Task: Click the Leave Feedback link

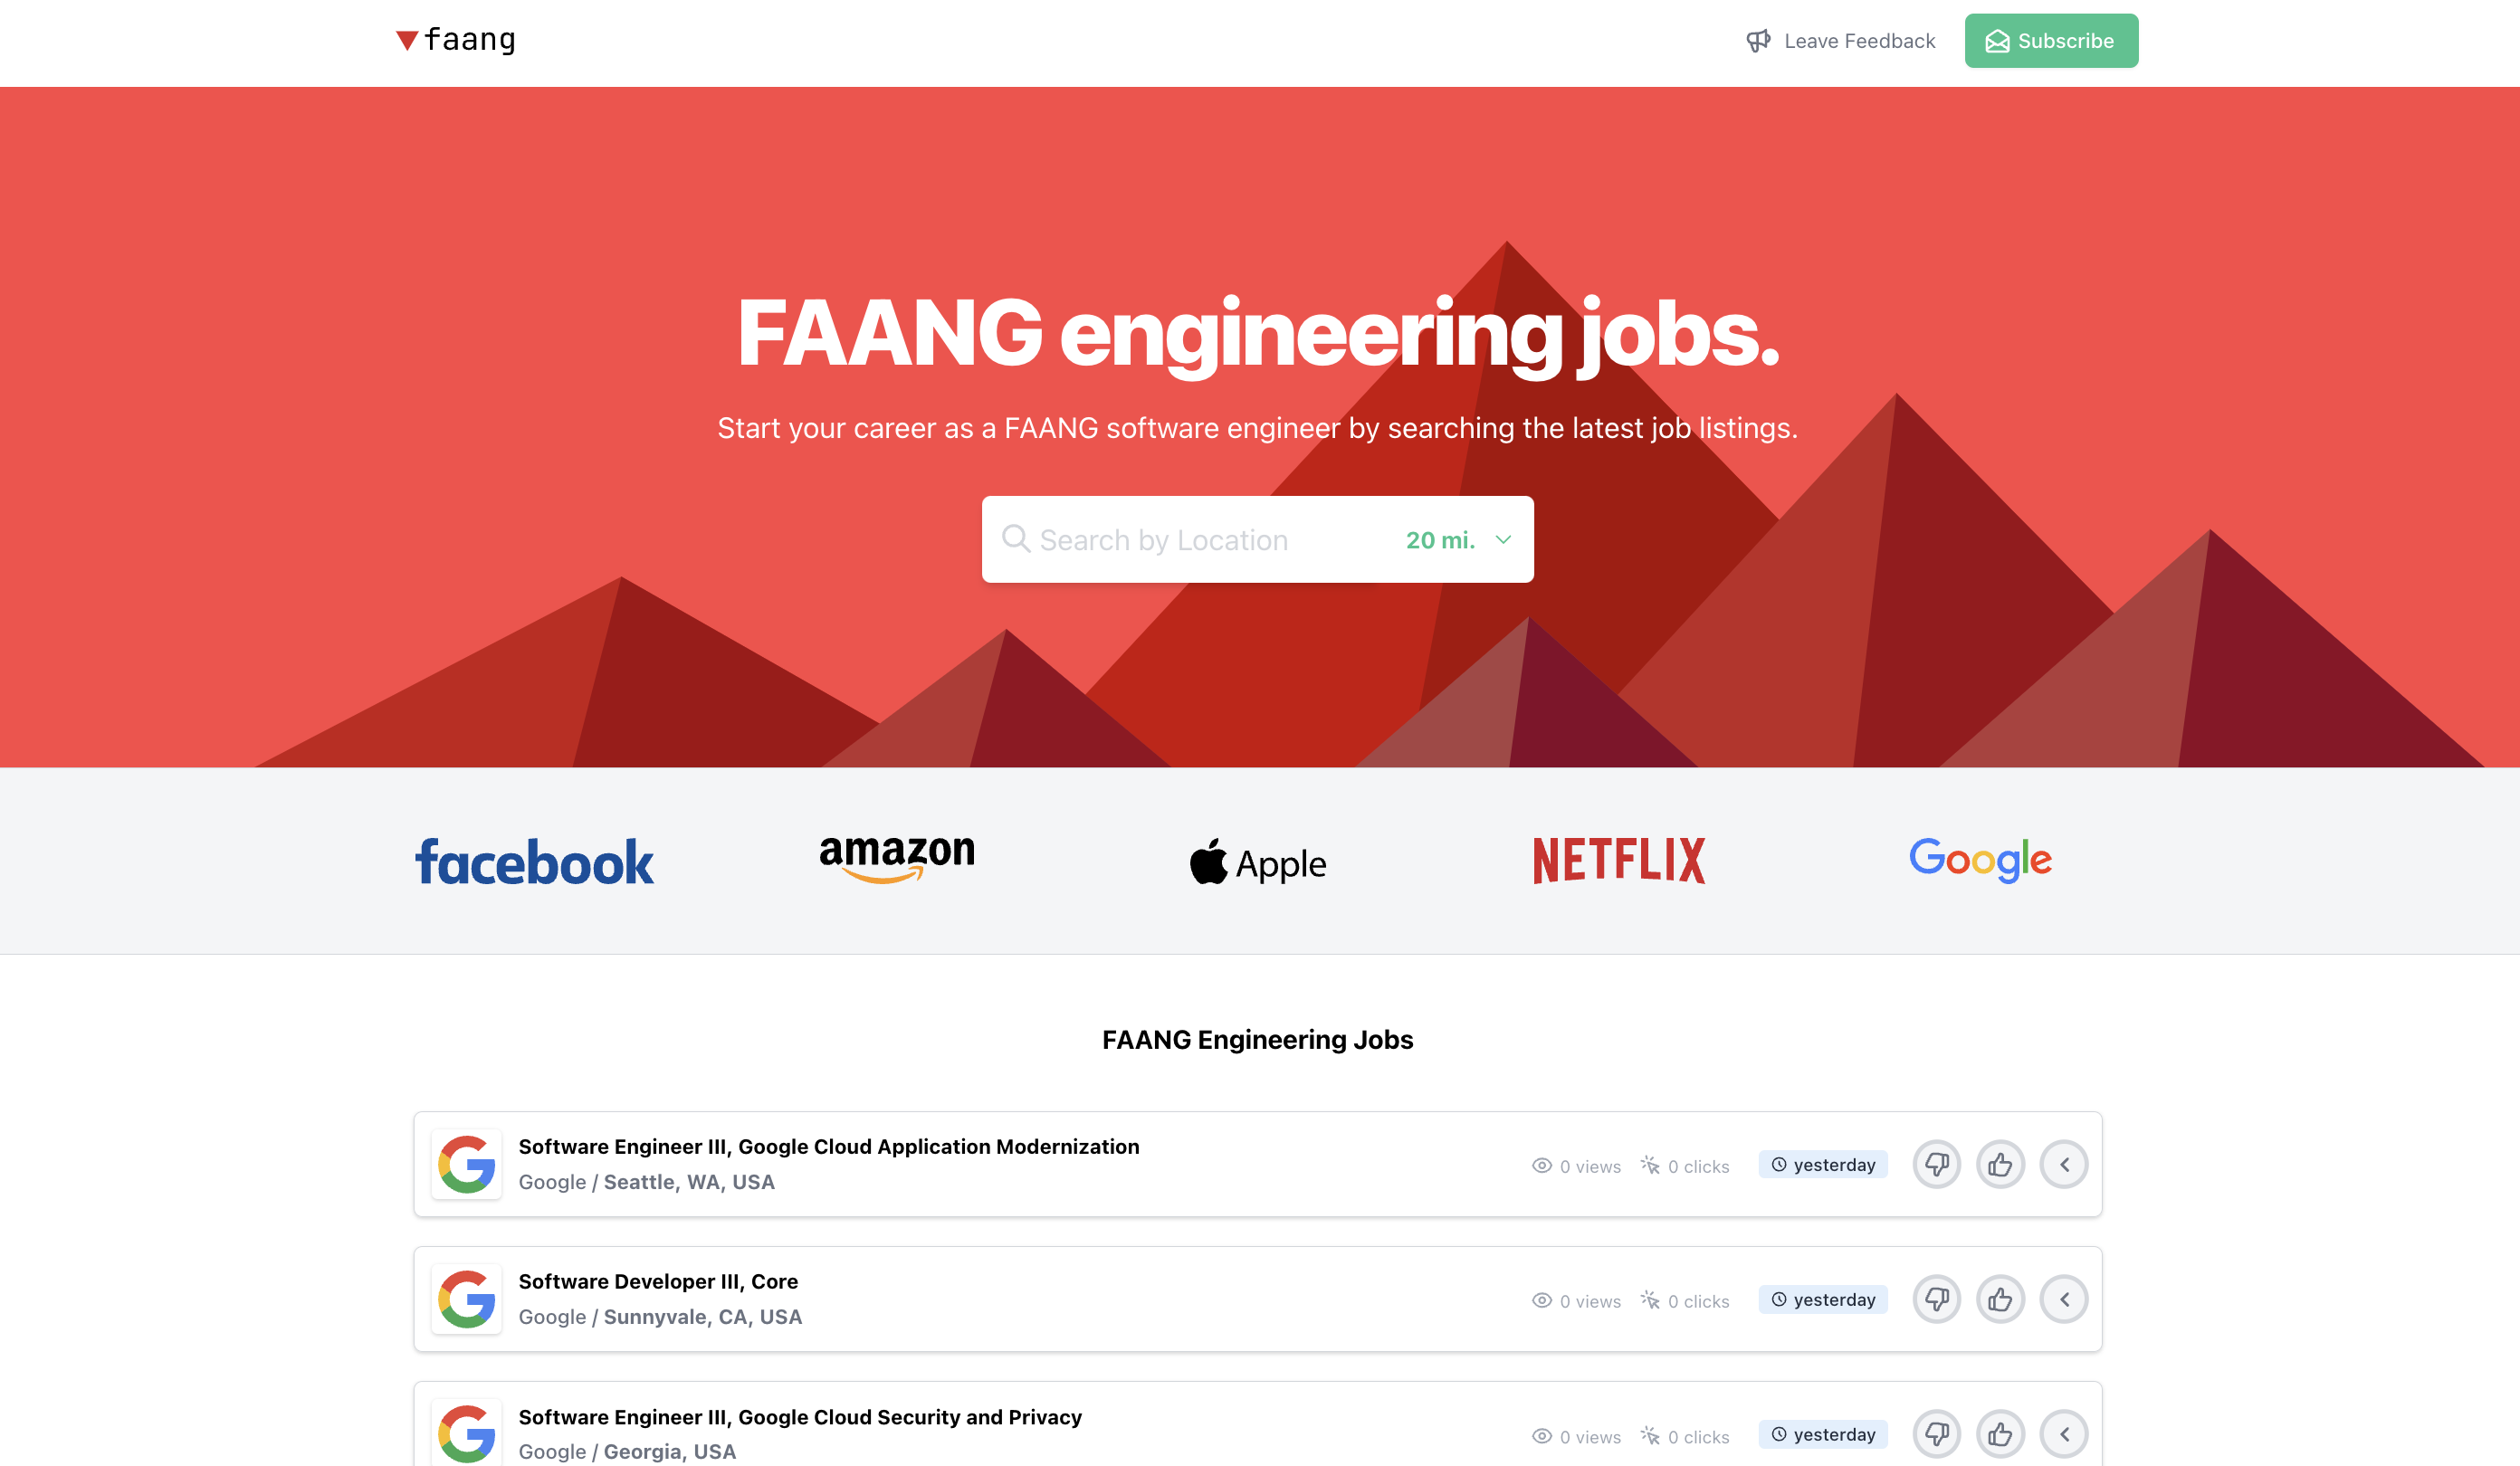Action: click(x=1859, y=41)
